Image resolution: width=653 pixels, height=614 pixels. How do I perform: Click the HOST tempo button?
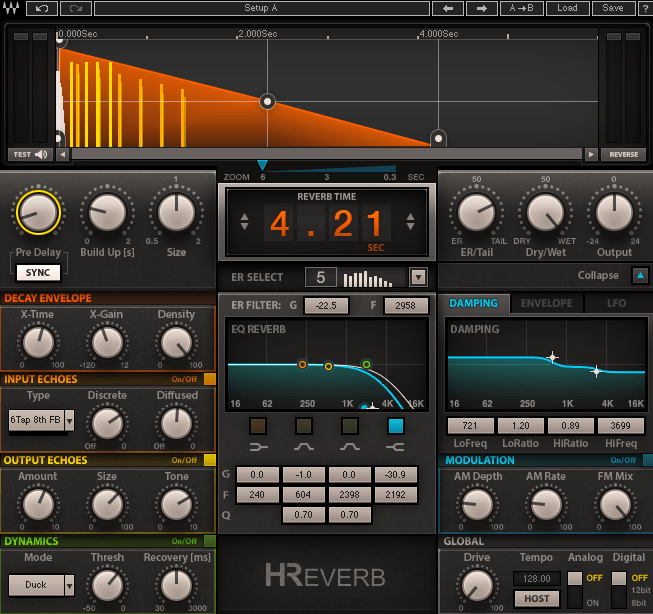537,599
